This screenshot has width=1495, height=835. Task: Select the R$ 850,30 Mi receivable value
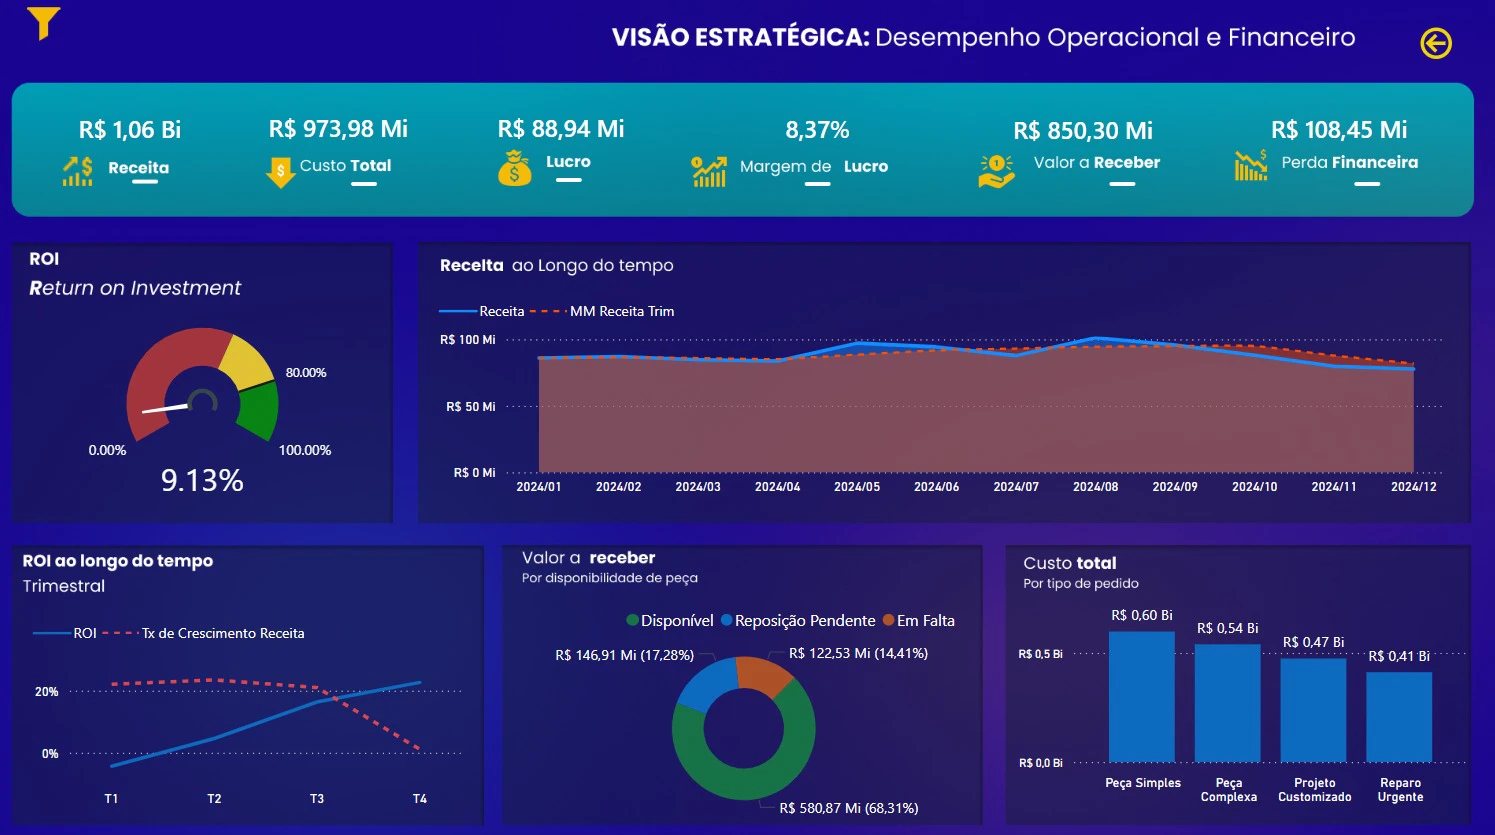coord(1083,131)
